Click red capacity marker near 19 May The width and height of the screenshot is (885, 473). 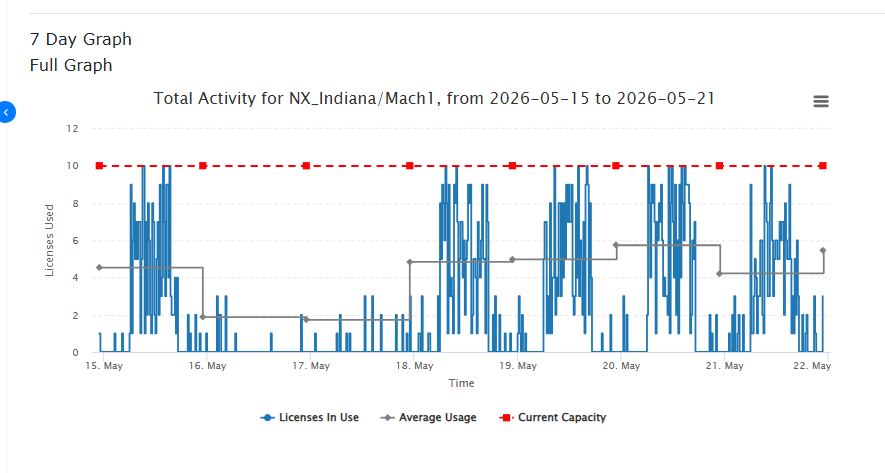(512, 166)
